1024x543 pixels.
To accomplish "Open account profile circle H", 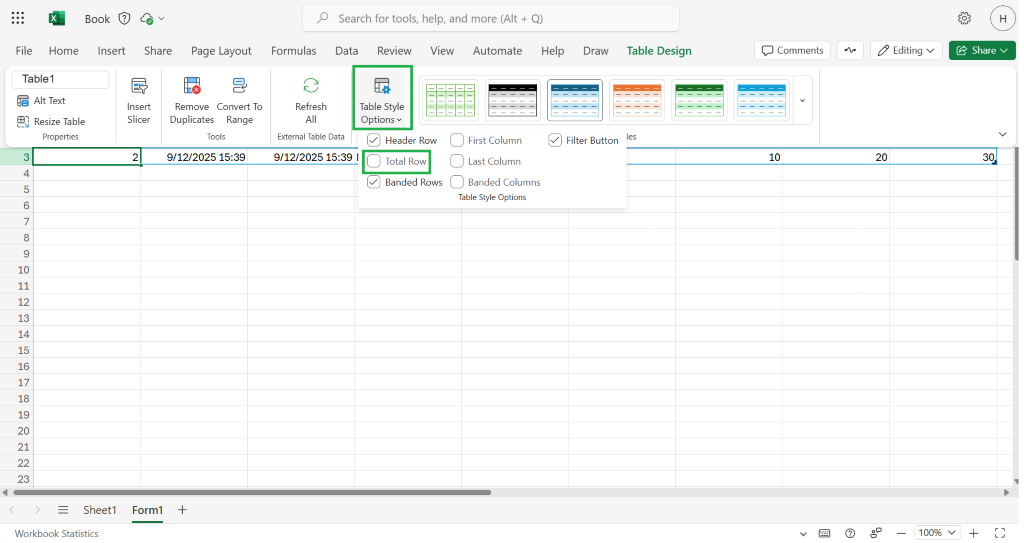I will 1002,18.
